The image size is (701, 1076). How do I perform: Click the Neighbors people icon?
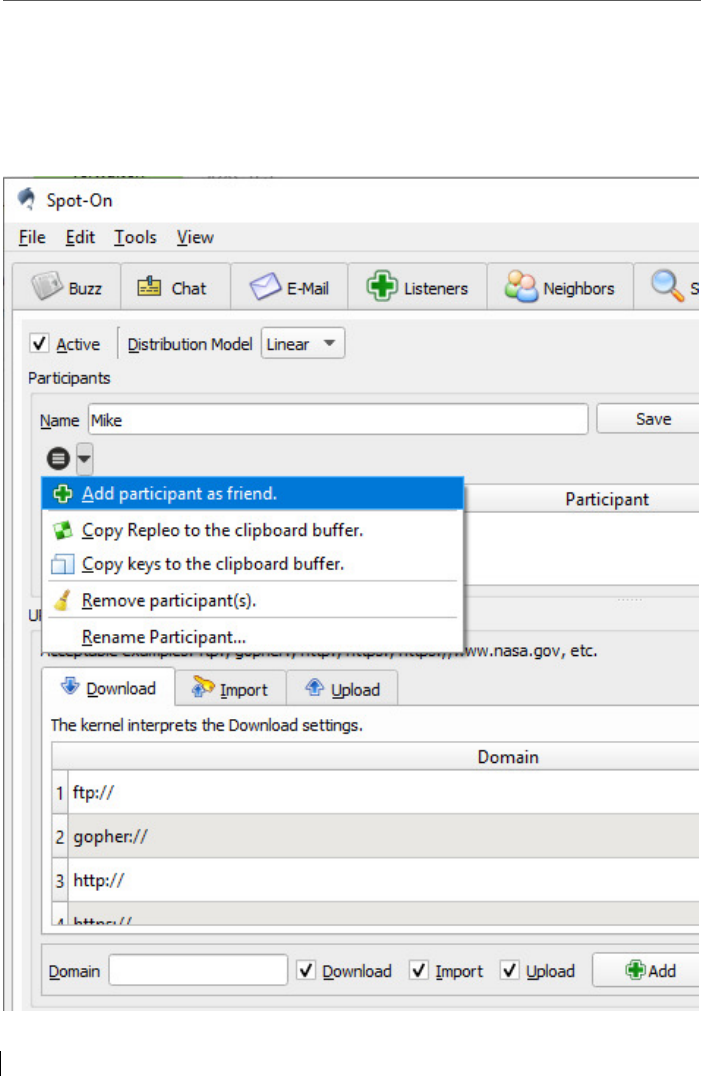[x=521, y=288]
